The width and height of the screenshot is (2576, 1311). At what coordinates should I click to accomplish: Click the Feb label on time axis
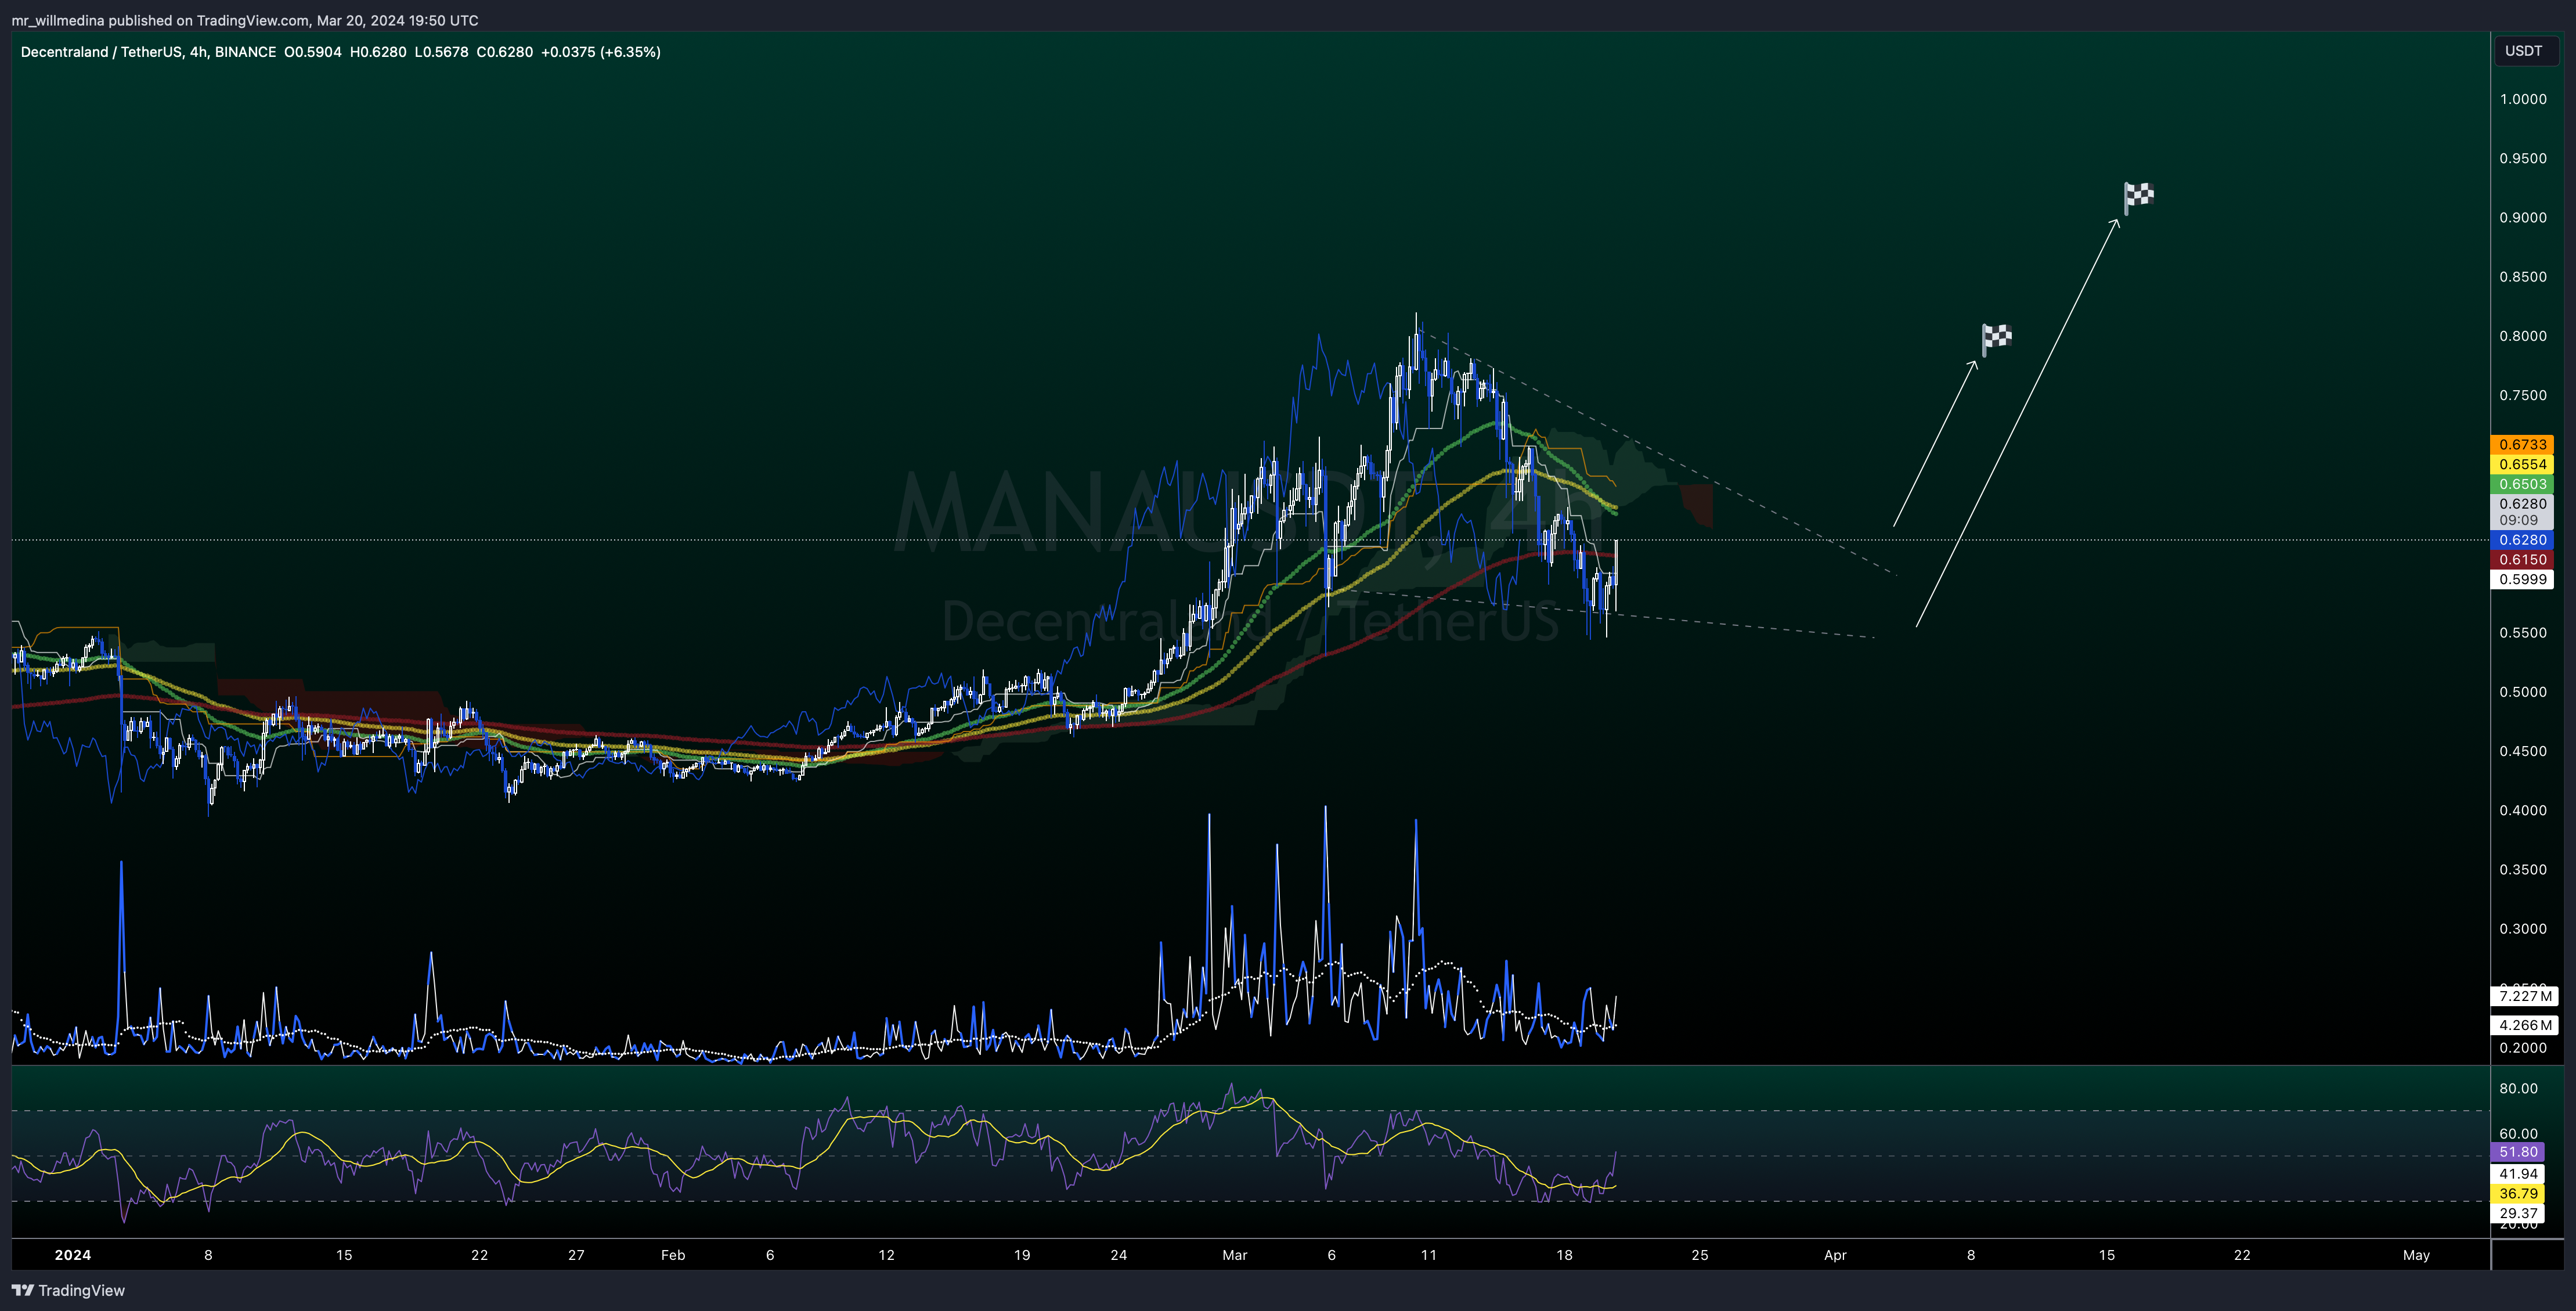tap(673, 1255)
